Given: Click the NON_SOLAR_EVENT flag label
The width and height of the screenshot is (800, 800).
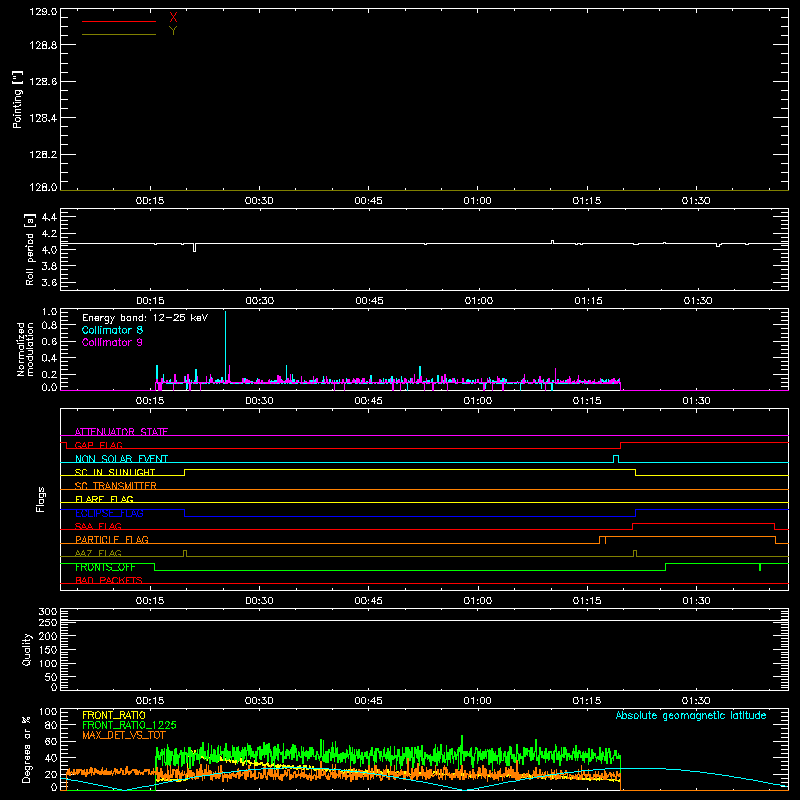Looking at the screenshot, I should pos(121,459).
